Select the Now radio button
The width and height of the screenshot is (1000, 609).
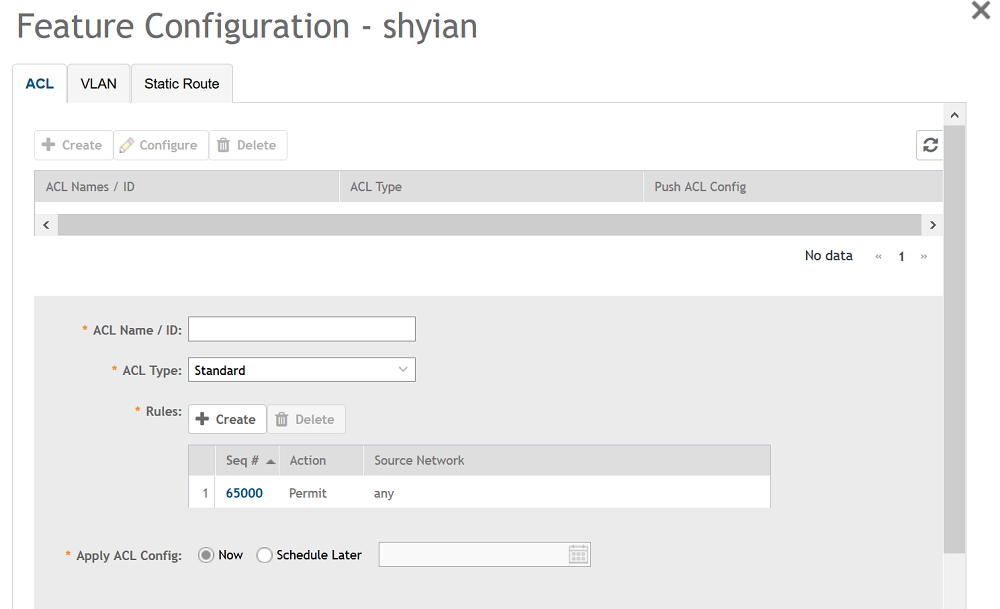click(x=206, y=555)
